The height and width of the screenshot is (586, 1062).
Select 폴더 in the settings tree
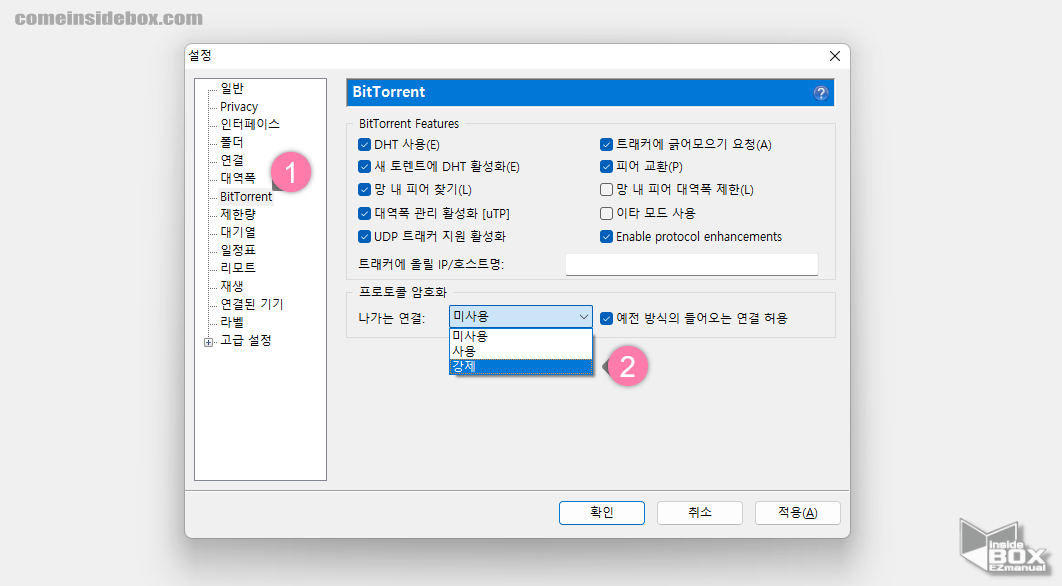pos(232,142)
